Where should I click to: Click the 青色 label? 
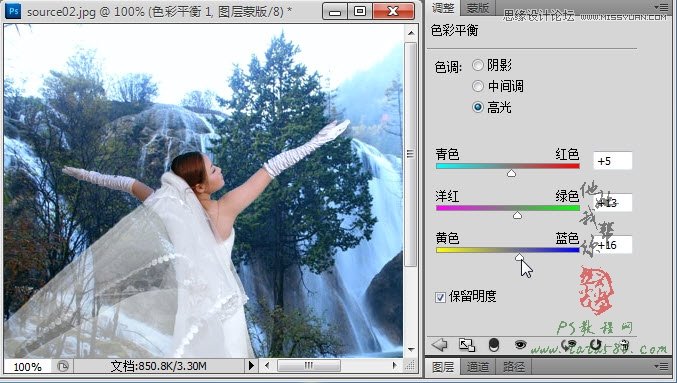[x=447, y=154]
